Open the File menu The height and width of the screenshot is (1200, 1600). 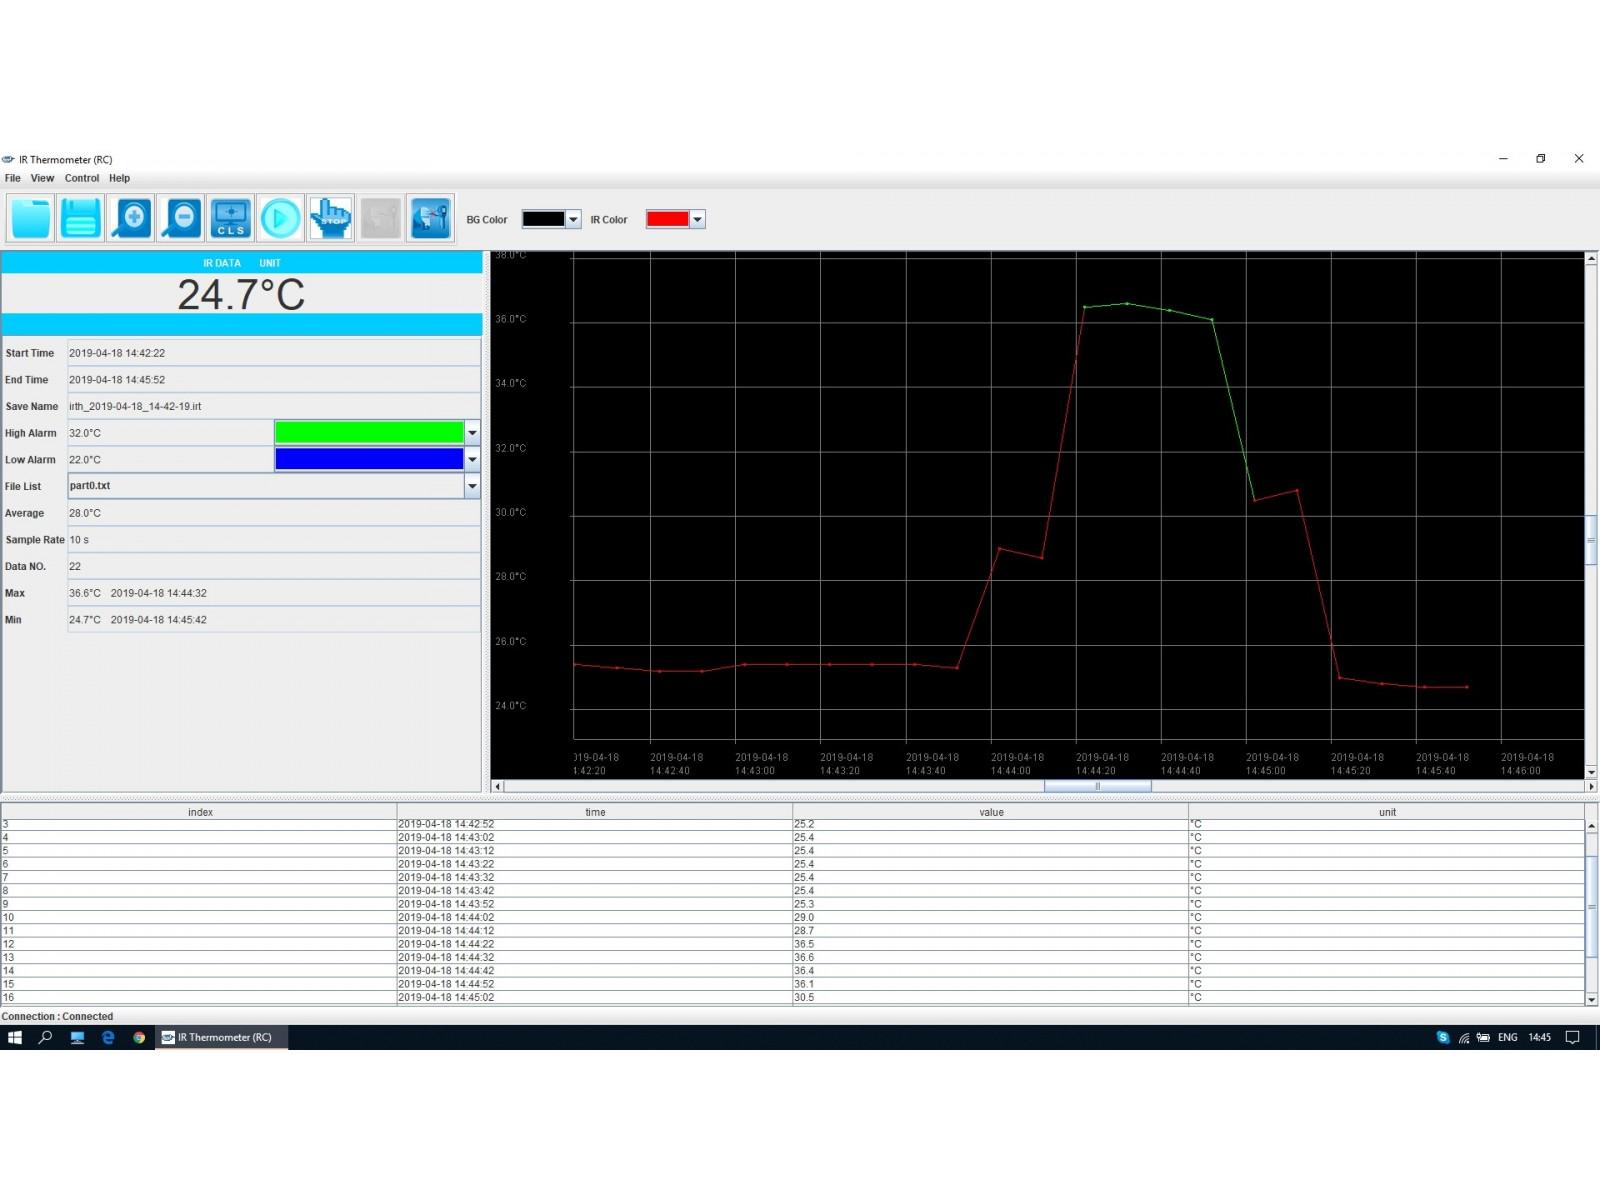(x=13, y=178)
